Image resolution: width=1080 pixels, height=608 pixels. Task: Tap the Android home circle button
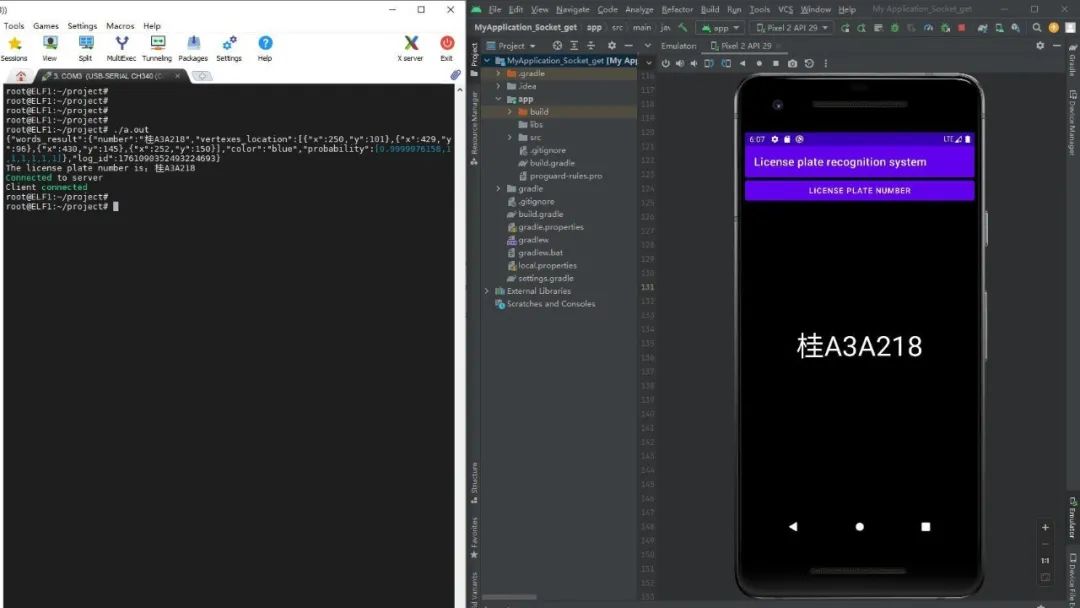859,526
